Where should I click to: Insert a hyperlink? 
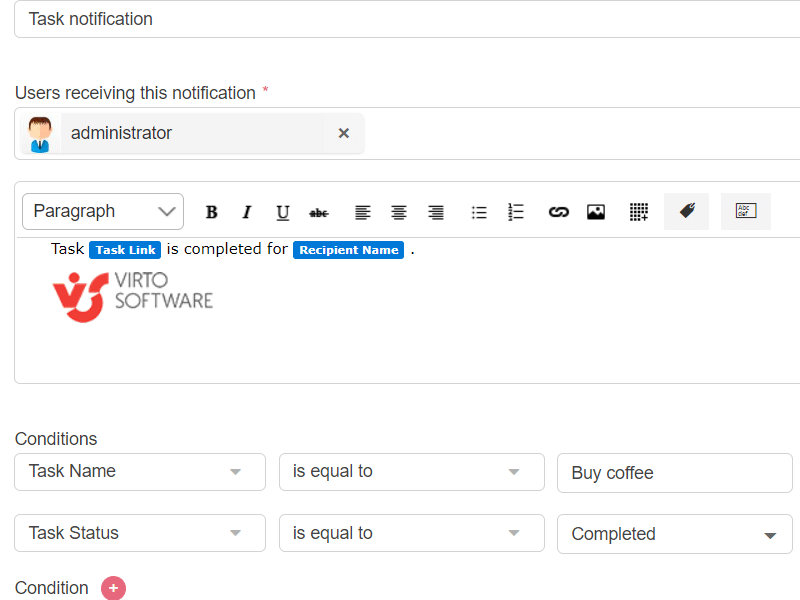[559, 212]
